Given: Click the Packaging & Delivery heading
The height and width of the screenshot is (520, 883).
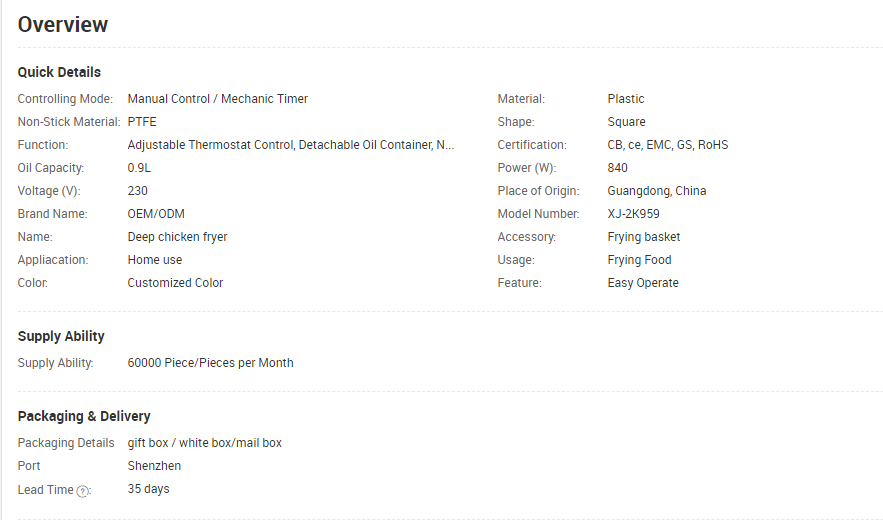Looking at the screenshot, I should pyautogui.click(x=84, y=416).
